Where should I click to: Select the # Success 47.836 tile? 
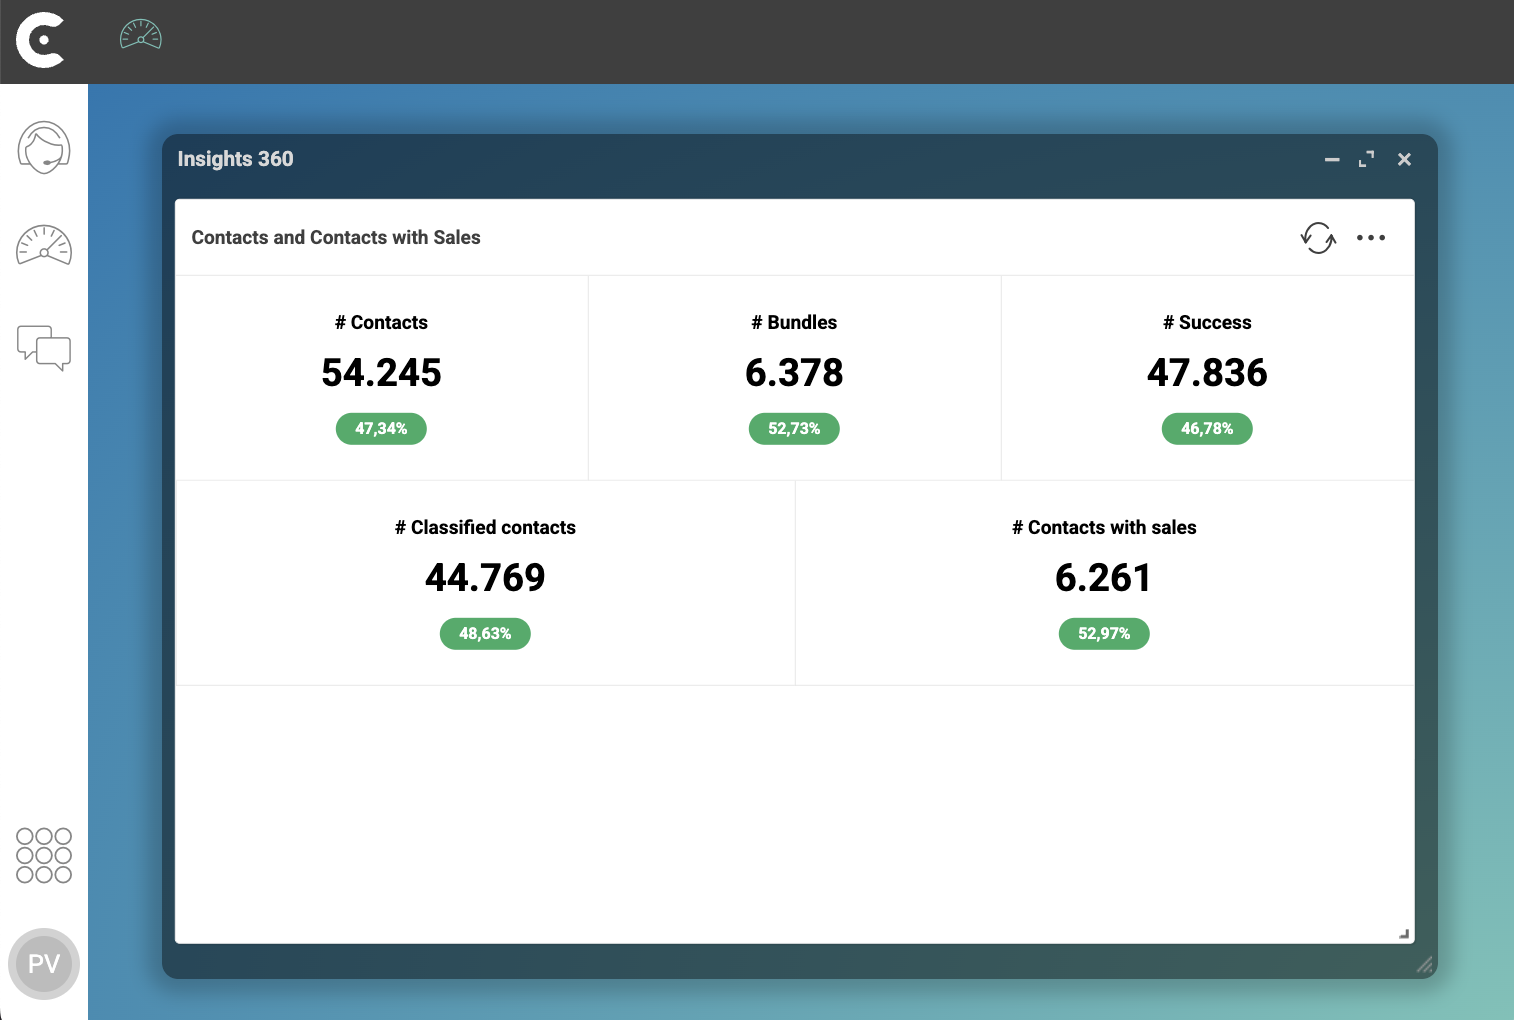pyautogui.click(x=1207, y=378)
